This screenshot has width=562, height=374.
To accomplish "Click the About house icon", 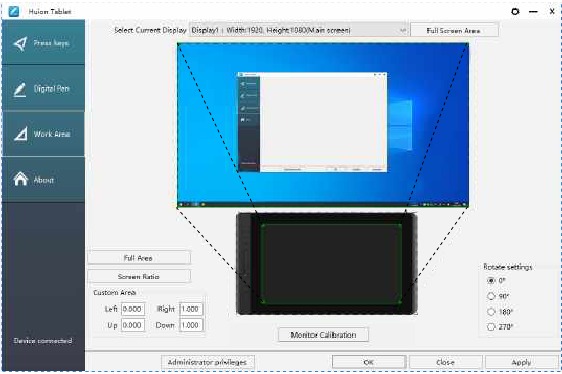I will [x=20, y=179].
